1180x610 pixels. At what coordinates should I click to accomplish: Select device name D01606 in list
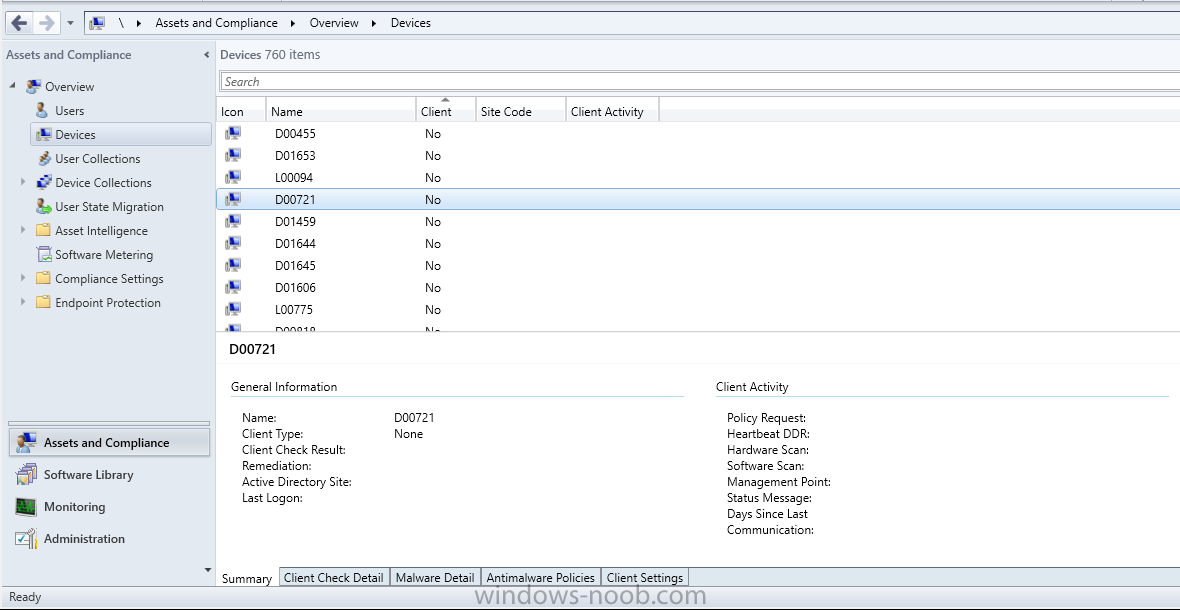[295, 287]
